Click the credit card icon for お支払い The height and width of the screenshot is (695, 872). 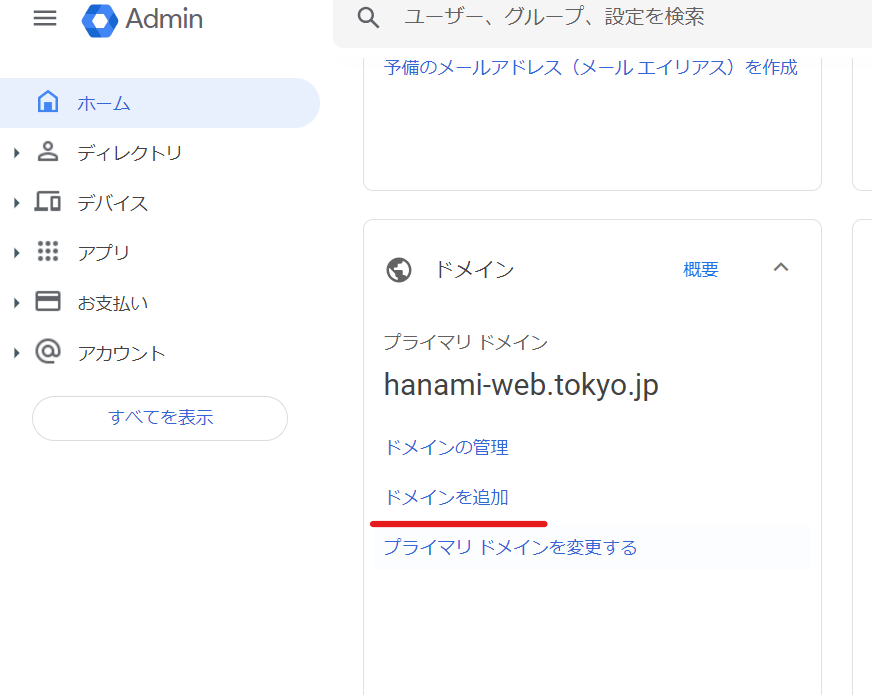pos(48,301)
